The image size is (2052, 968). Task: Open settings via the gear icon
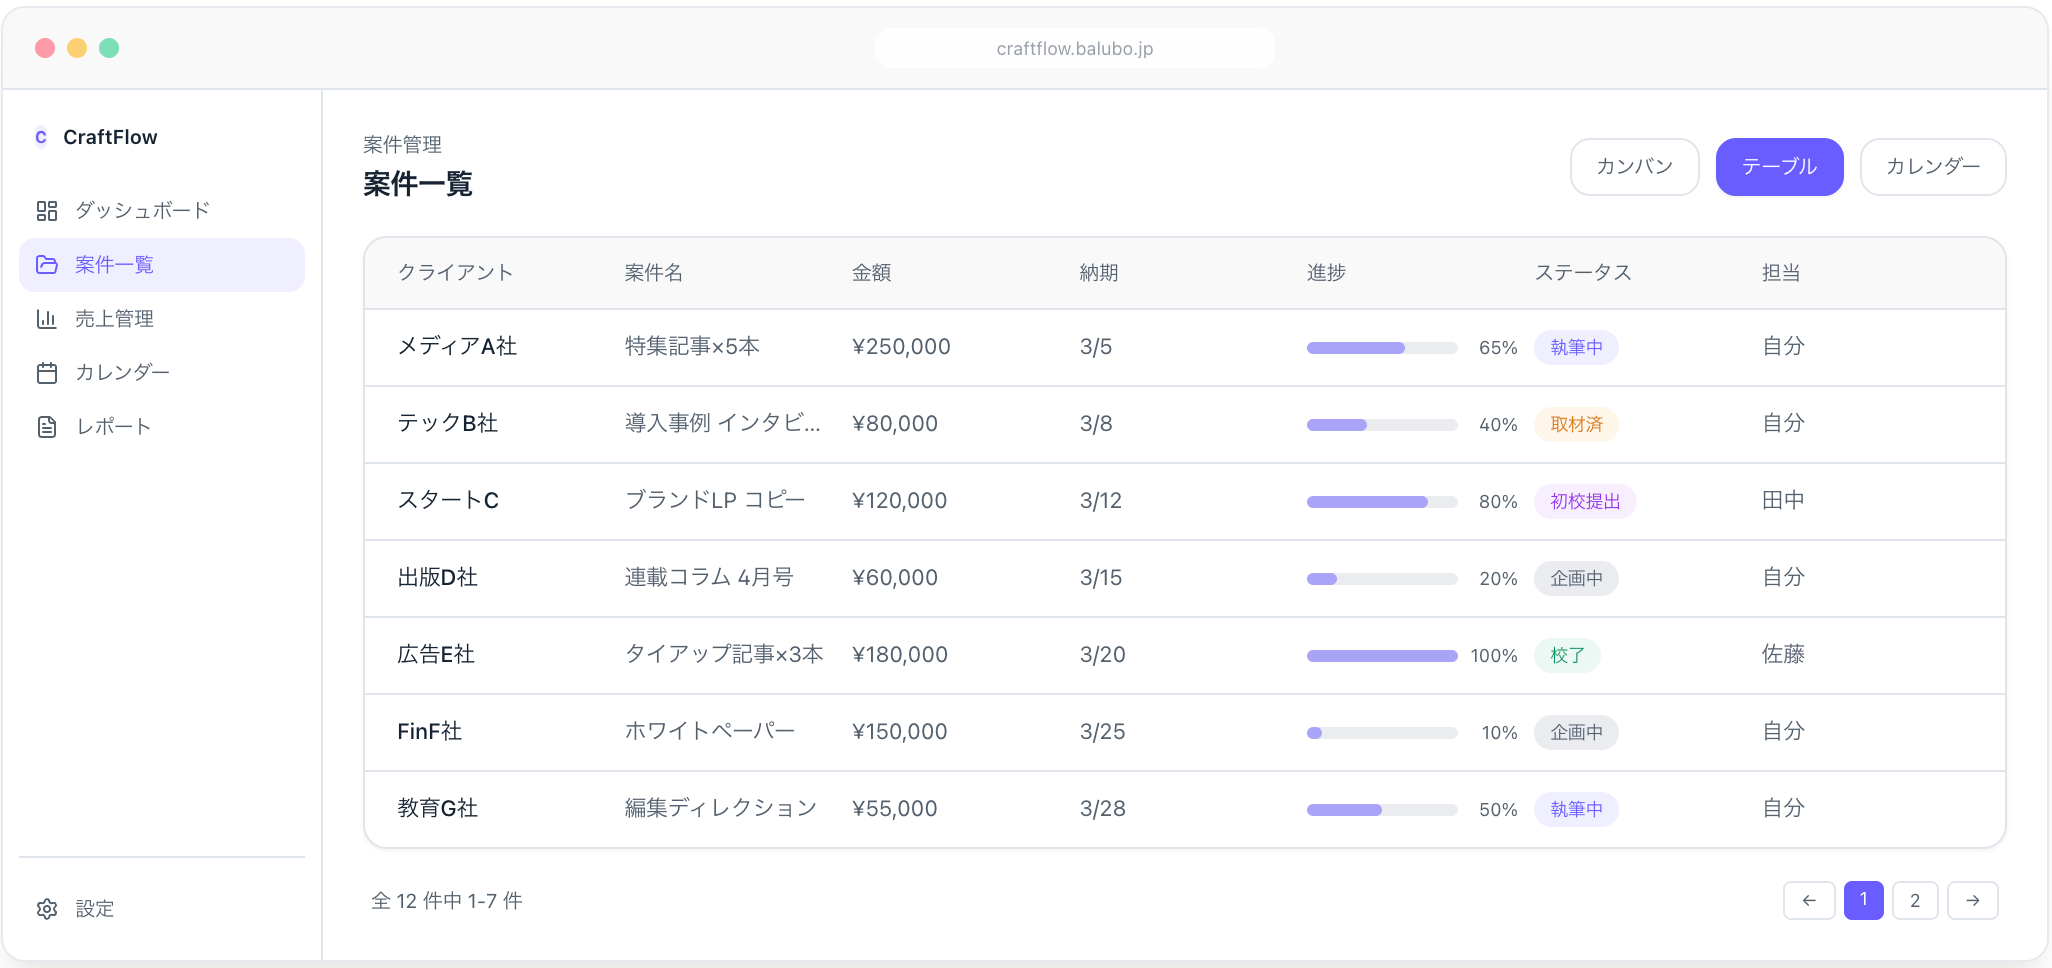pos(47,909)
